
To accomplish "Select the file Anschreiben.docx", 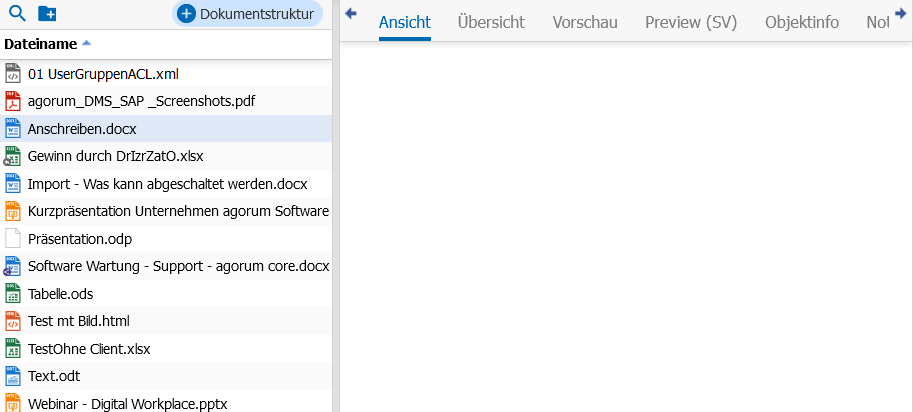I will (82, 129).
